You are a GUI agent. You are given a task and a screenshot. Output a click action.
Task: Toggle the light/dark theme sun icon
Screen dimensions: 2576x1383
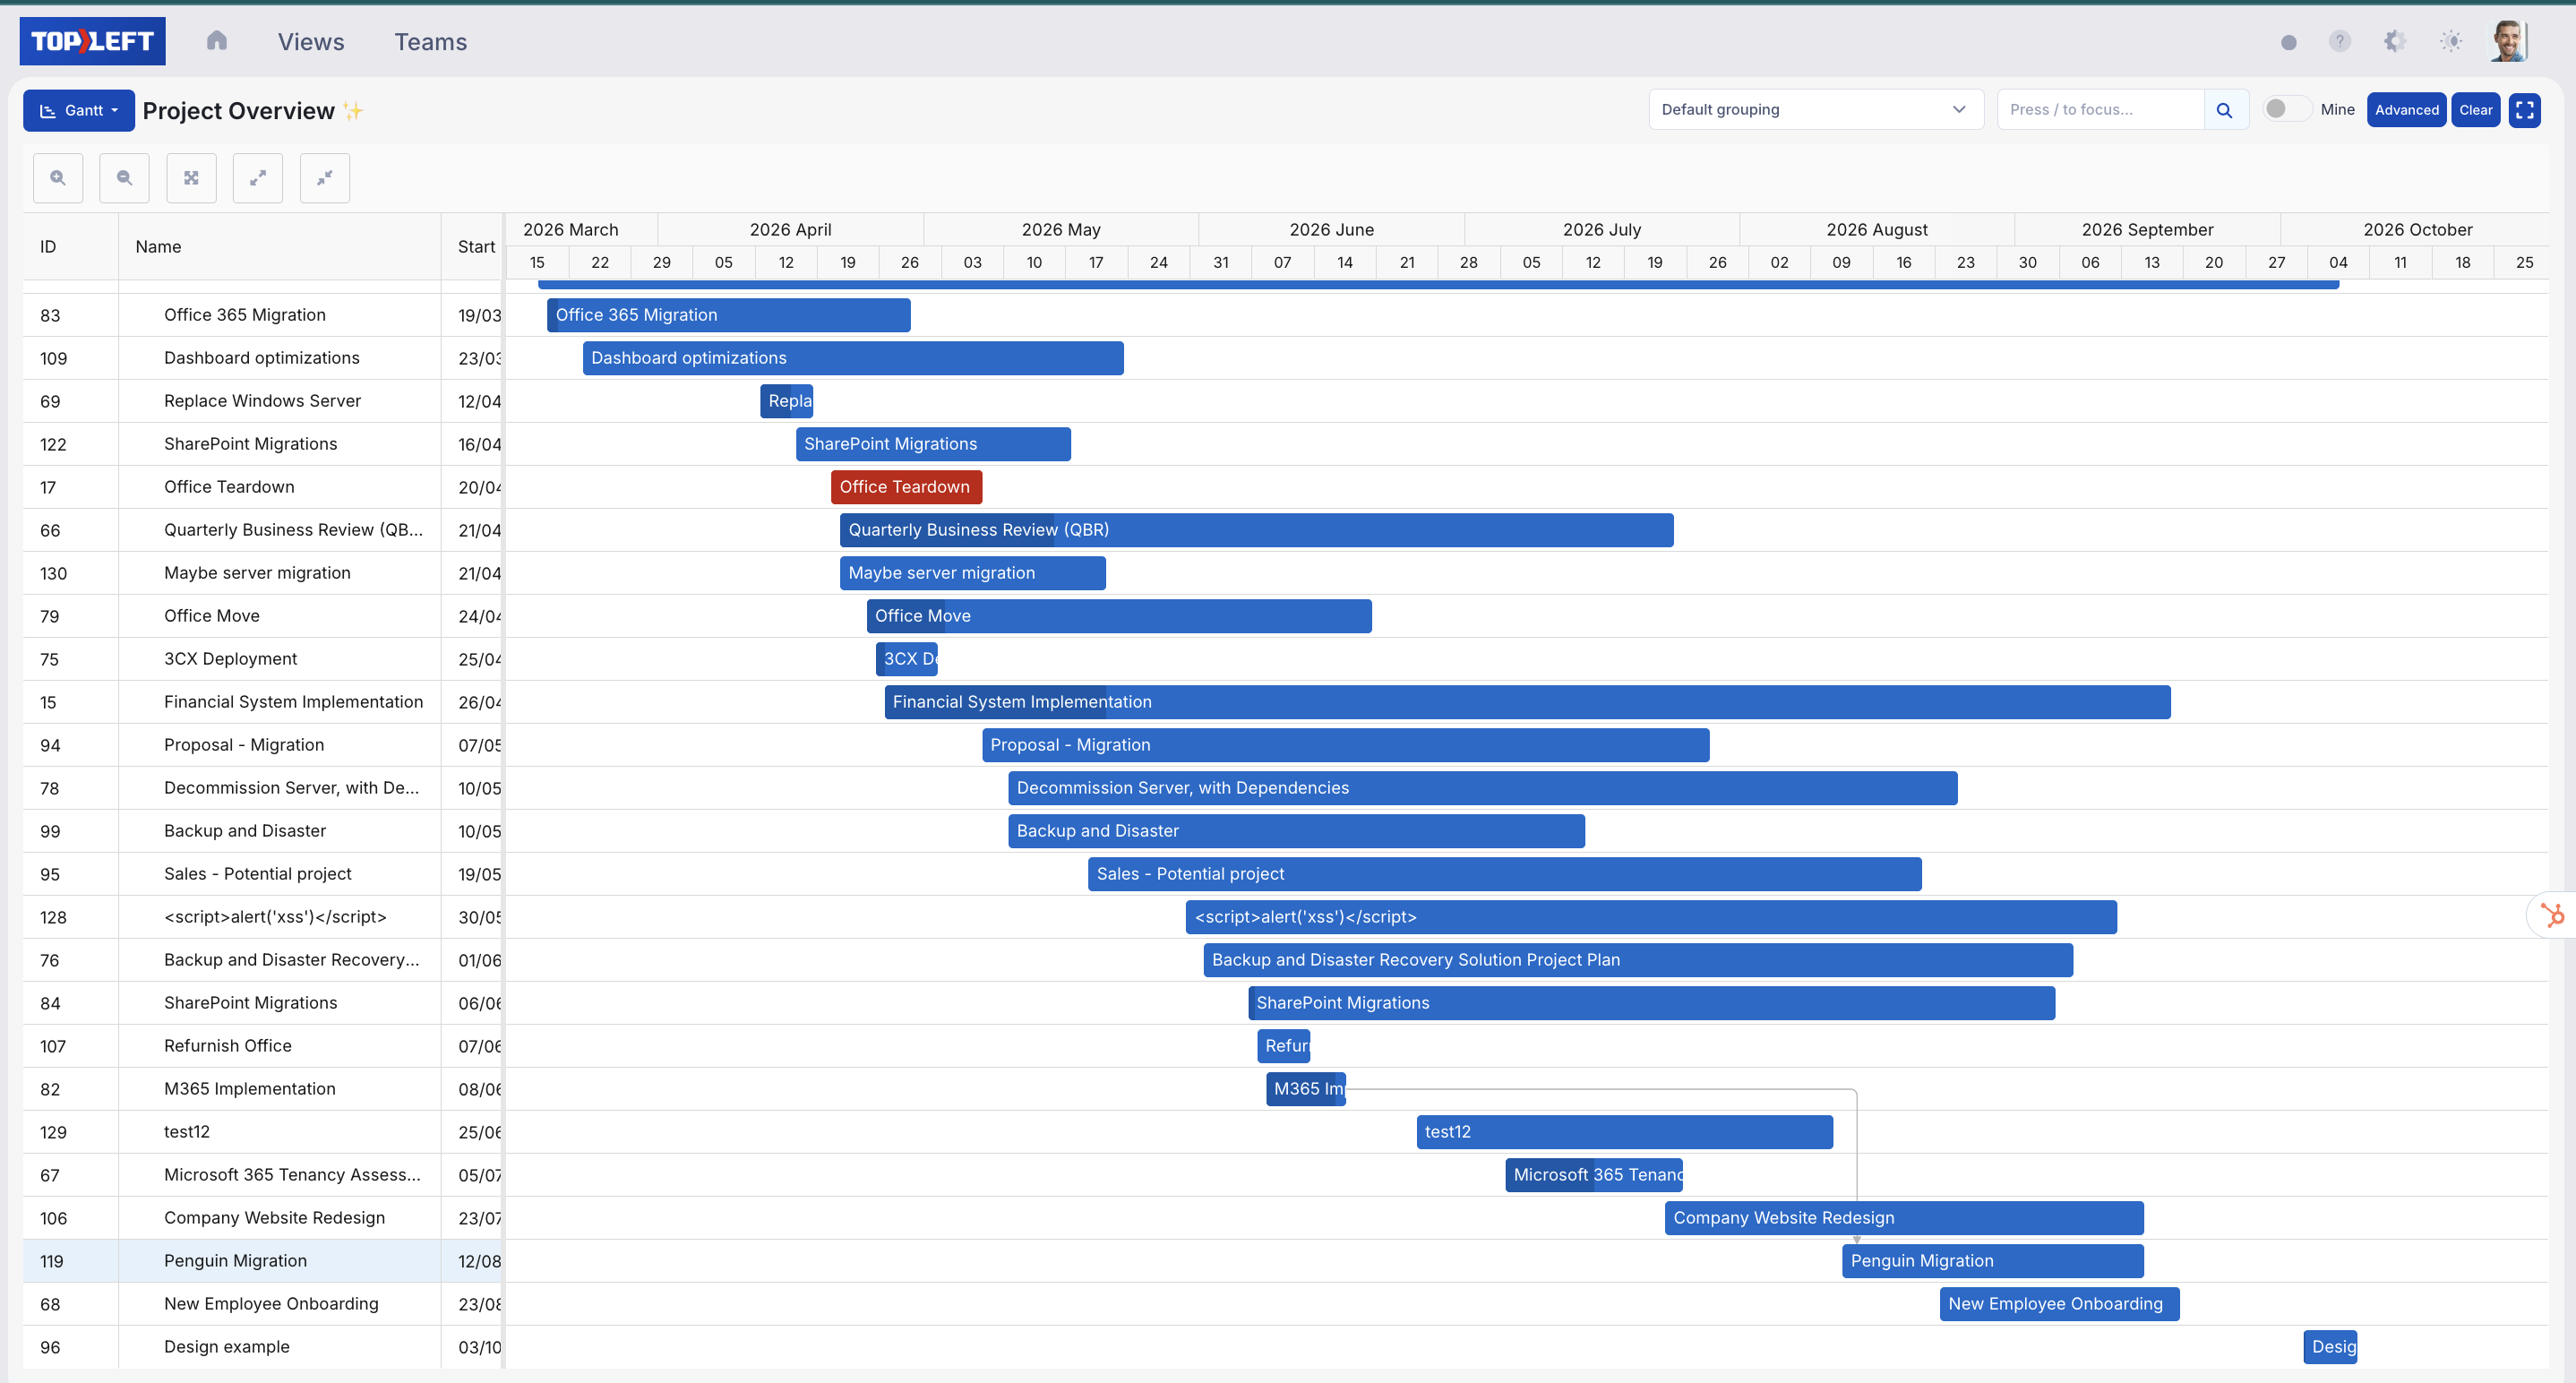coord(2451,41)
